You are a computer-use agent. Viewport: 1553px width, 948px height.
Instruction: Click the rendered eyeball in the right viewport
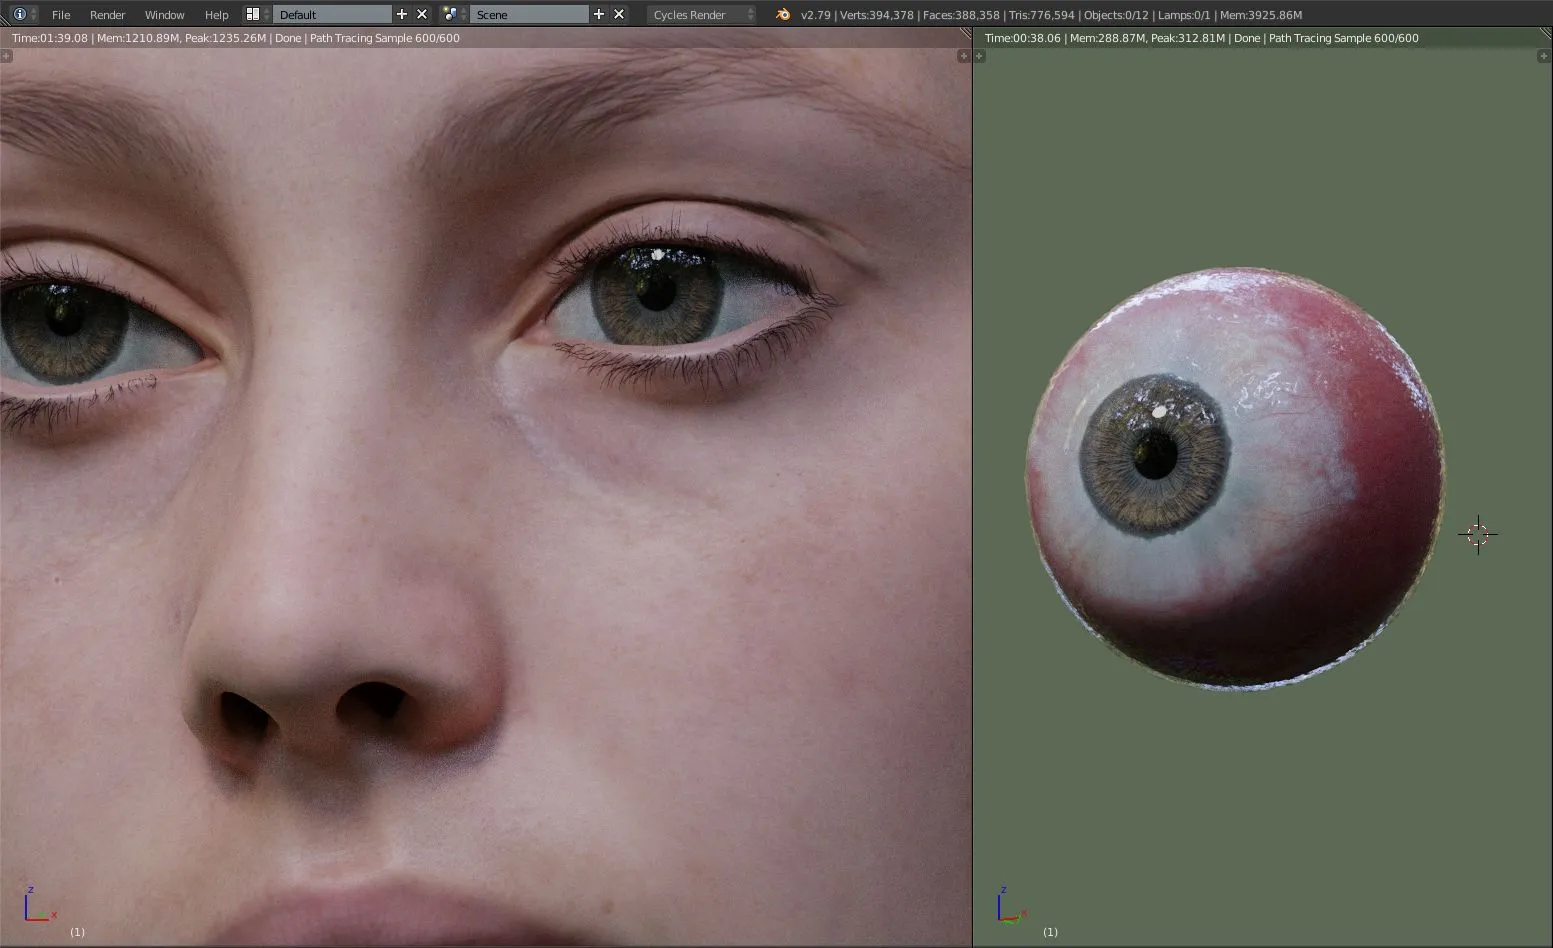1235,479
